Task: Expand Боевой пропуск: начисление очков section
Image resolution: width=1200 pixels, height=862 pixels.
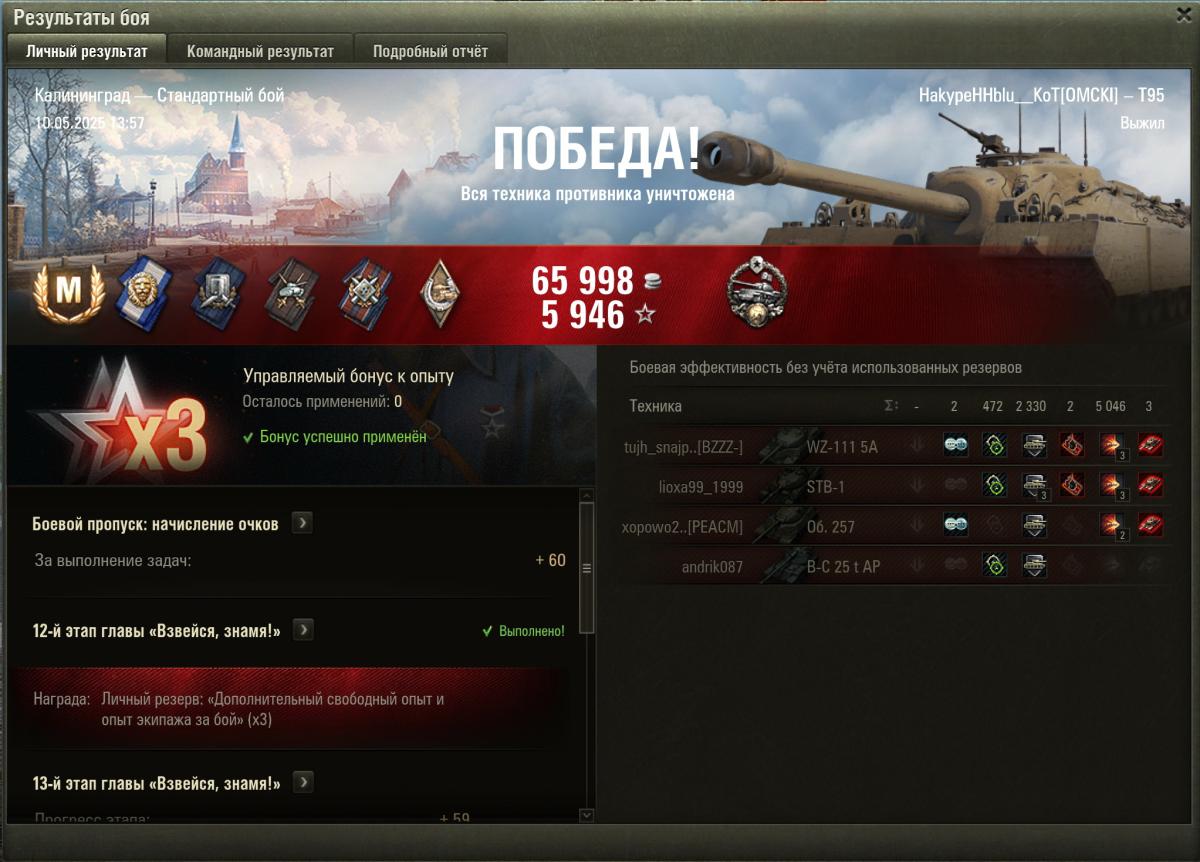Action: pos(302,524)
